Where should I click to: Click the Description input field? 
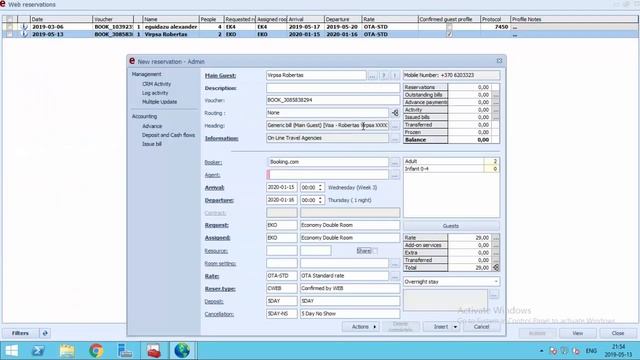pyautogui.click(x=333, y=88)
